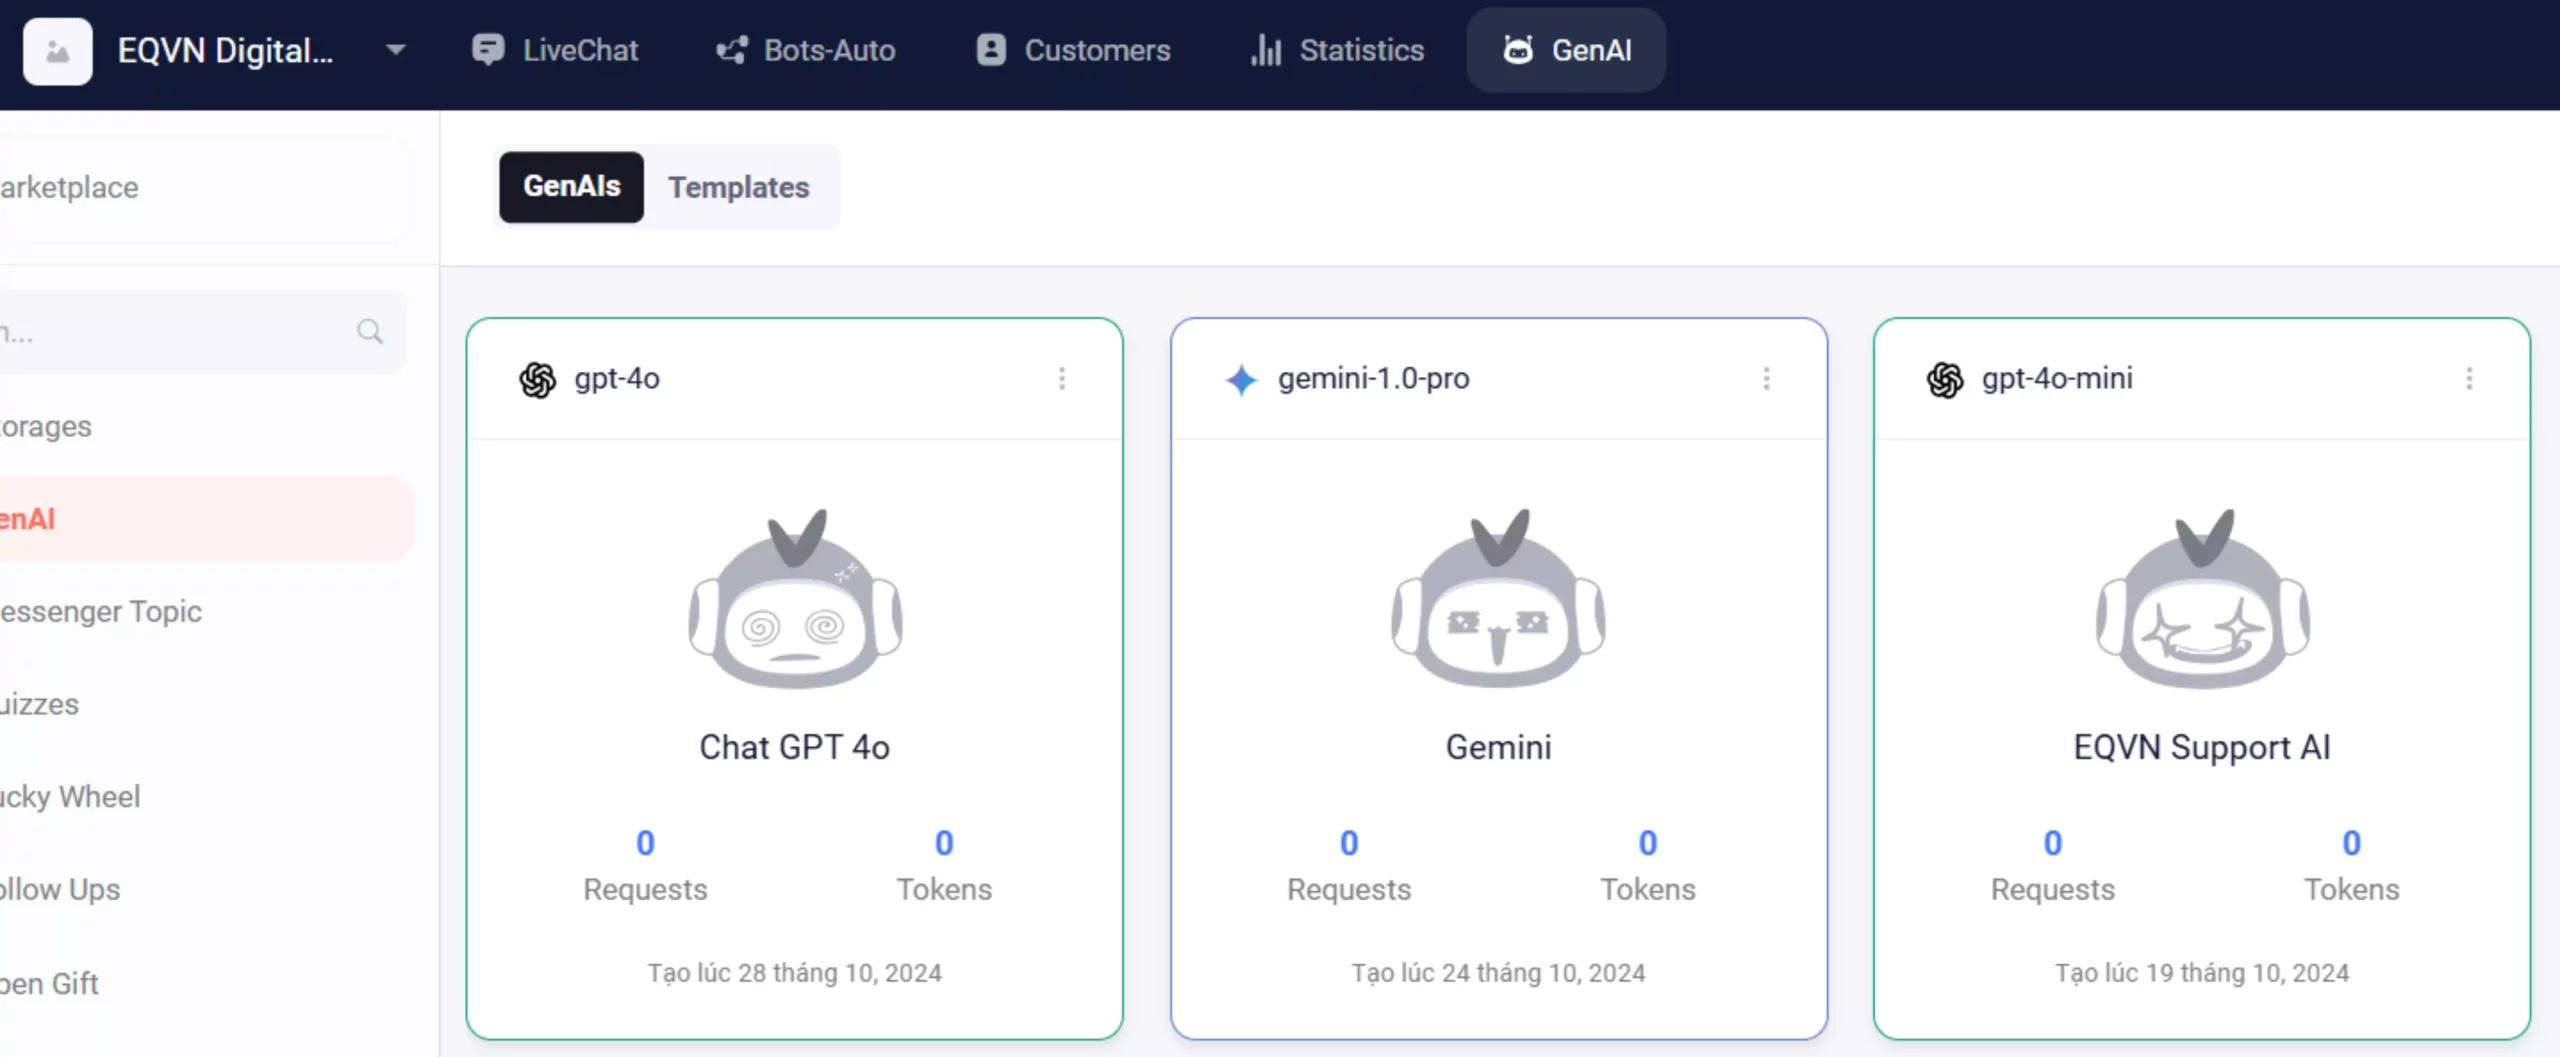Open the EQVN Support AI bot name

coord(2201,747)
